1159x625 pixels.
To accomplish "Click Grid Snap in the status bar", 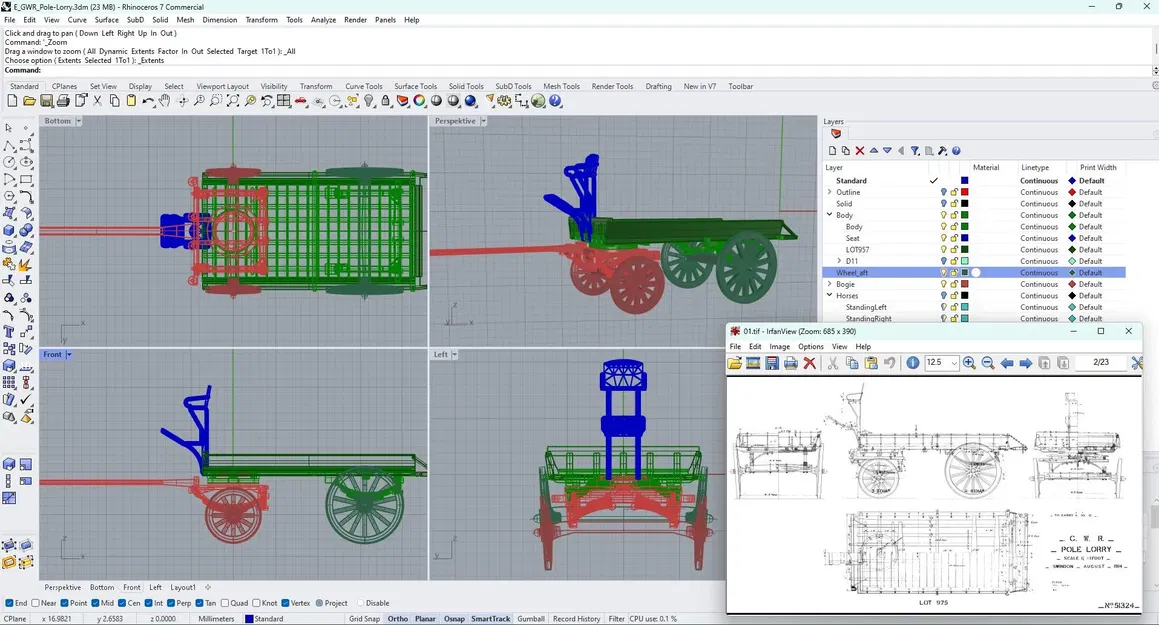I will [x=363, y=619].
